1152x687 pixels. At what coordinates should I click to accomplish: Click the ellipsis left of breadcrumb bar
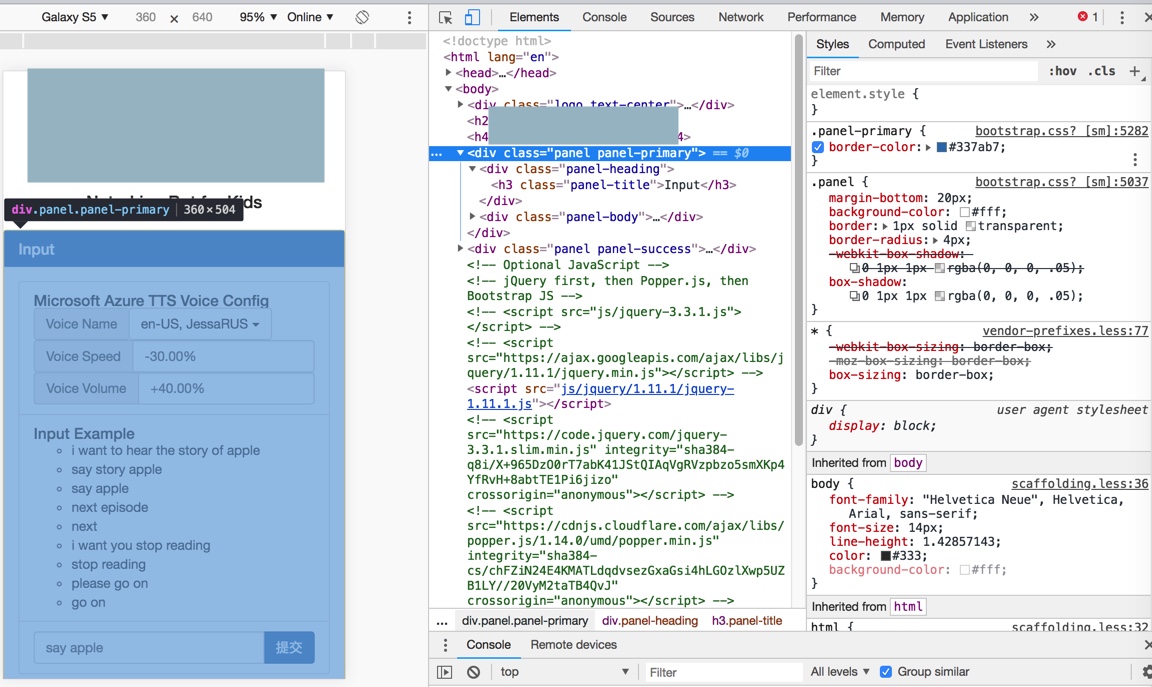coord(442,621)
